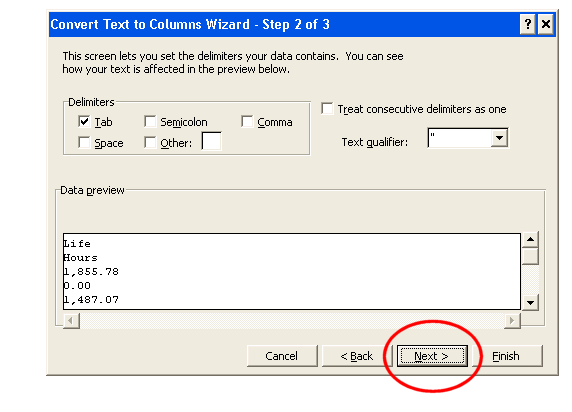This screenshot has width=572, height=412.
Task: Click the preview scroll right arrow
Action: pyautogui.click(x=512, y=321)
